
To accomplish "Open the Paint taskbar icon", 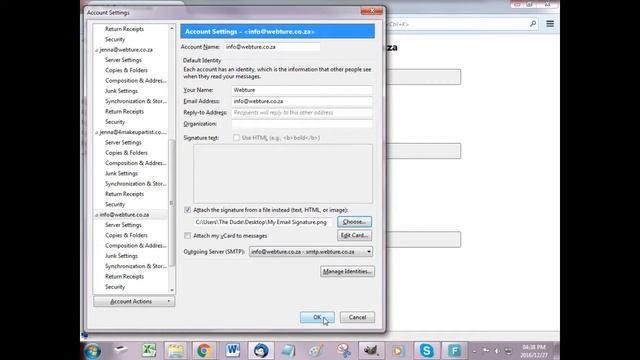I will 316,351.
